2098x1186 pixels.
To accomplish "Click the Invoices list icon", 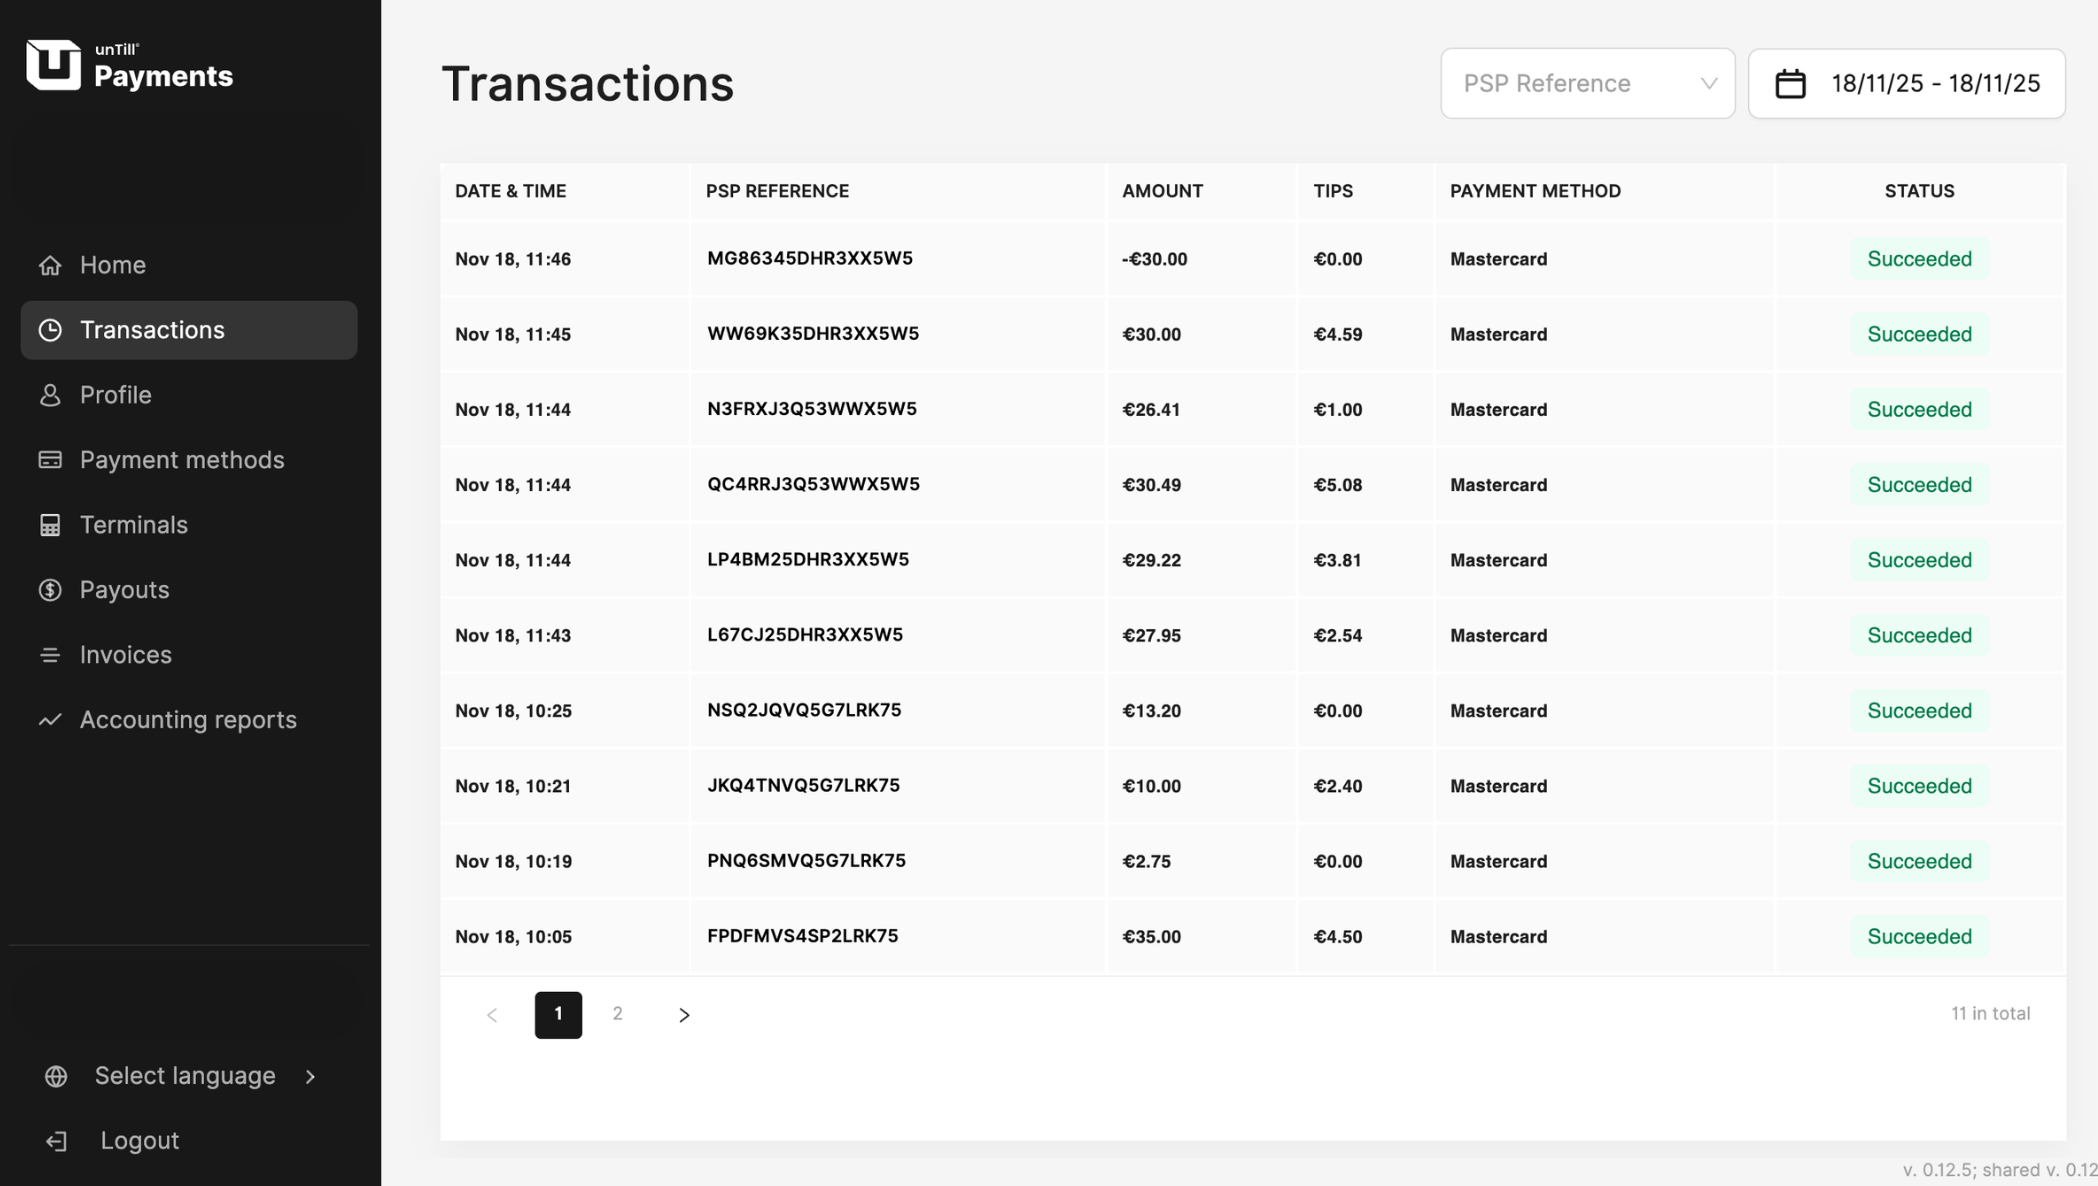I will pyautogui.click(x=50, y=655).
